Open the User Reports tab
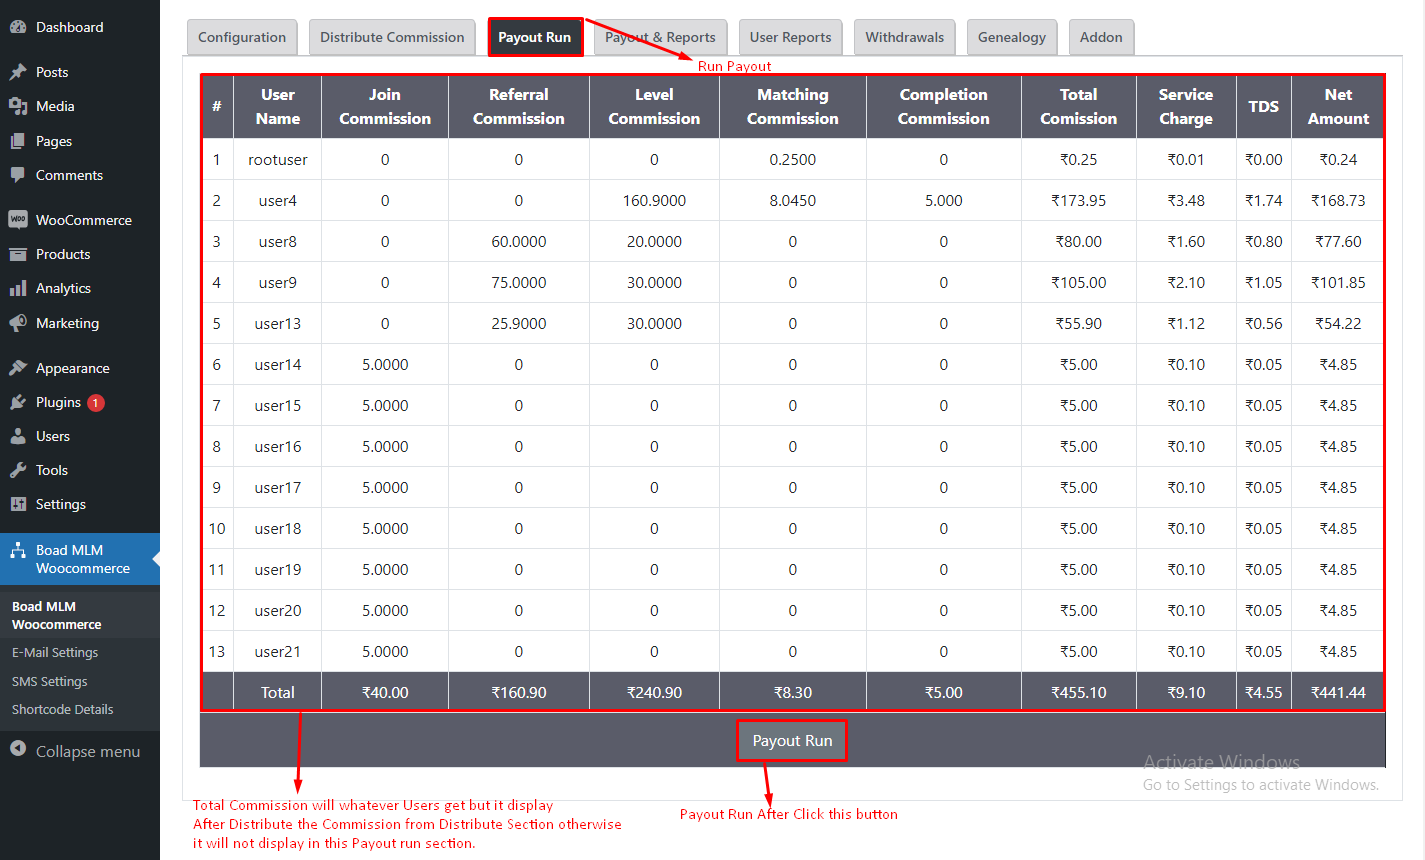The height and width of the screenshot is (860, 1425). 790,37
